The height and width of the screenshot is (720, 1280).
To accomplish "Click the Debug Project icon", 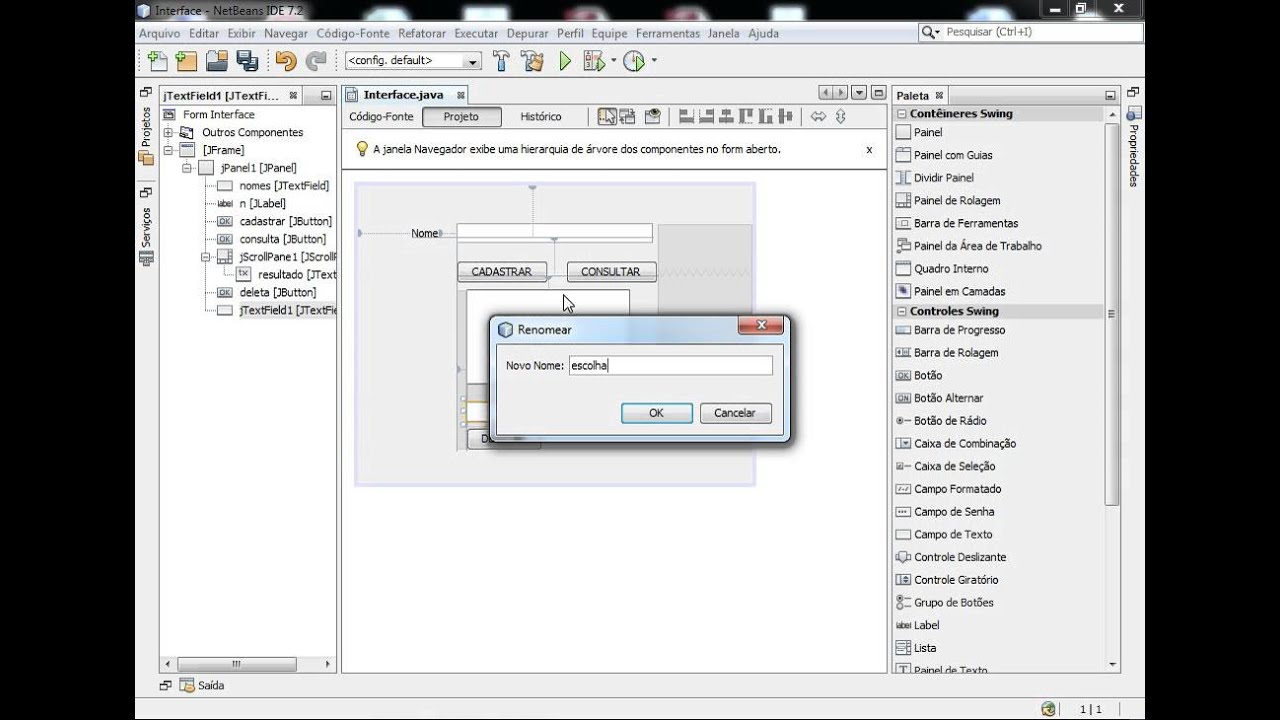I will point(594,61).
